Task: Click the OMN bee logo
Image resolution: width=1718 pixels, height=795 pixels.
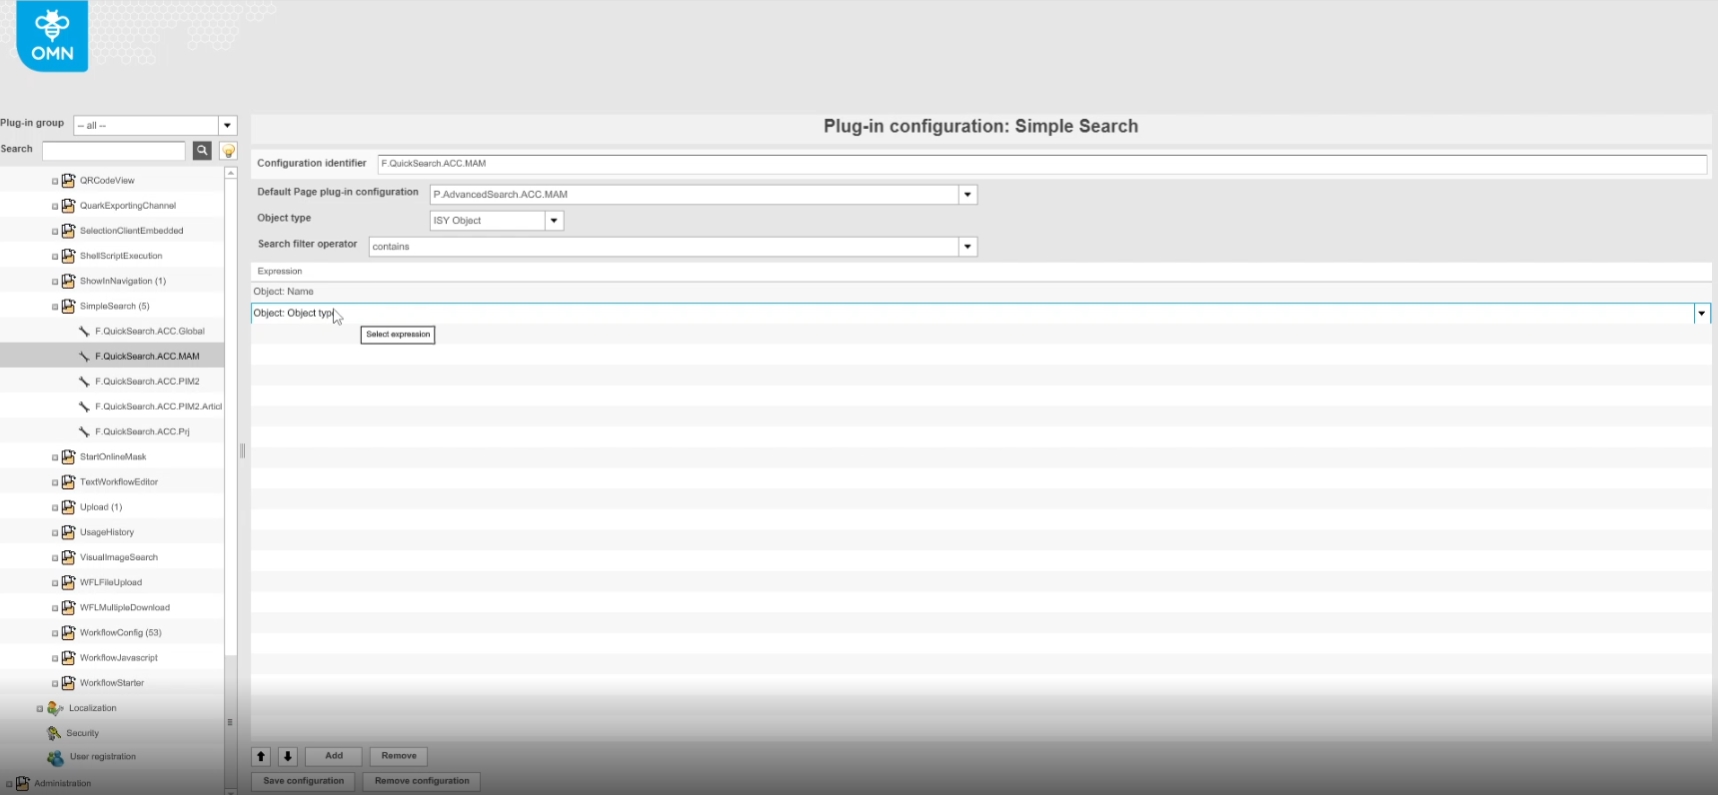Action: click(52, 36)
